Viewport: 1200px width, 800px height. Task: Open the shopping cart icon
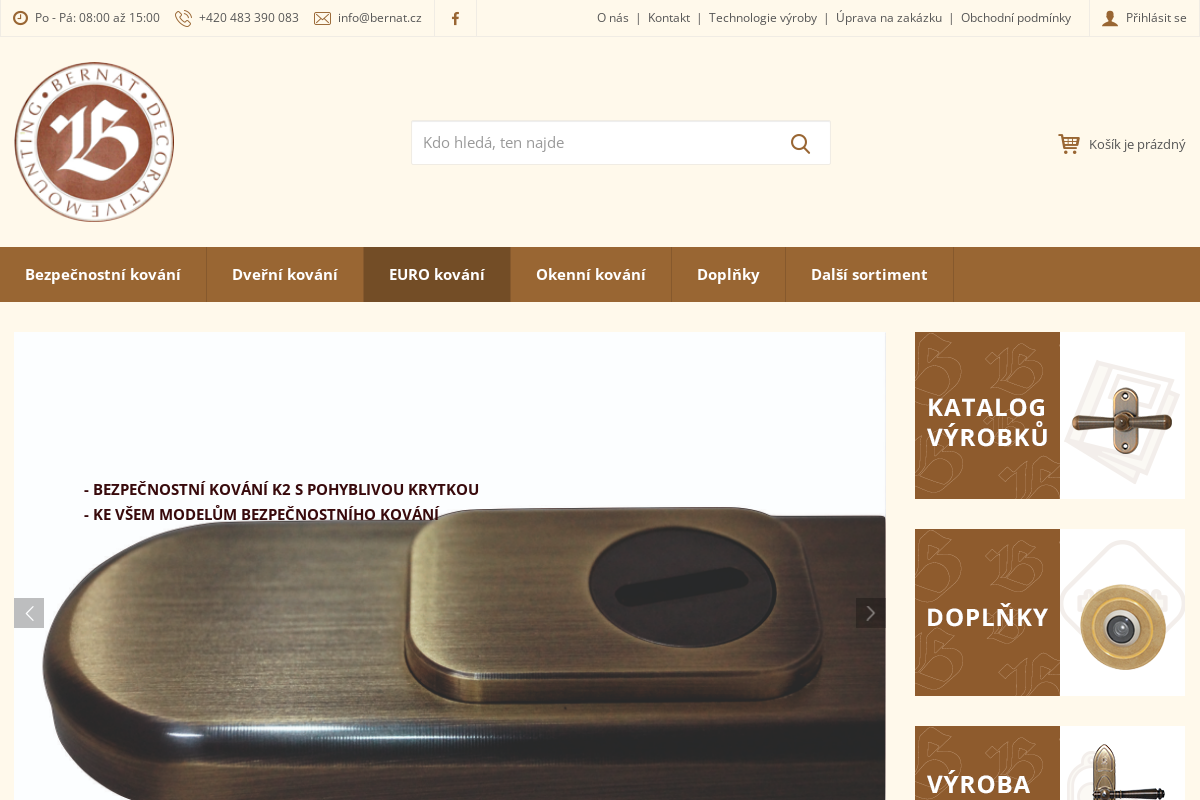click(1069, 144)
